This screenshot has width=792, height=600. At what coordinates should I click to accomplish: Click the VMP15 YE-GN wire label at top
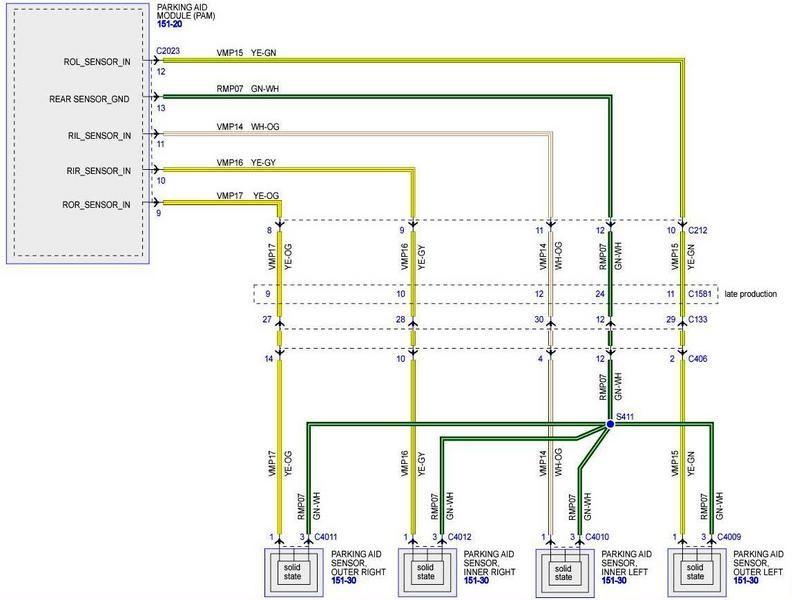[x=246, y=53]
